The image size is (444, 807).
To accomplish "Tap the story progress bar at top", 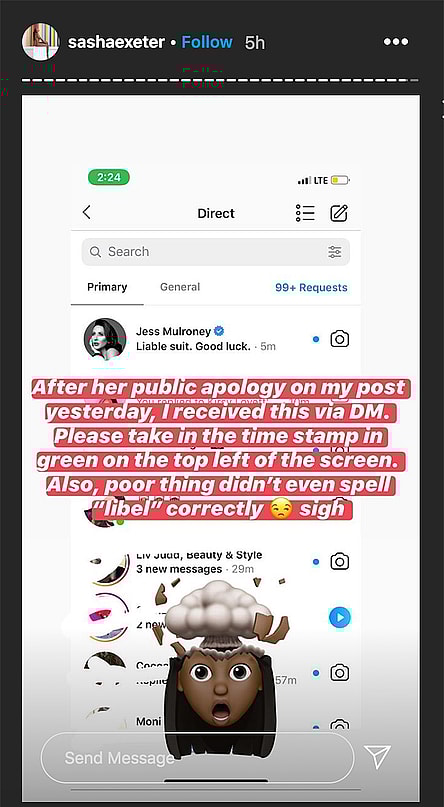I will click(220, 81).
